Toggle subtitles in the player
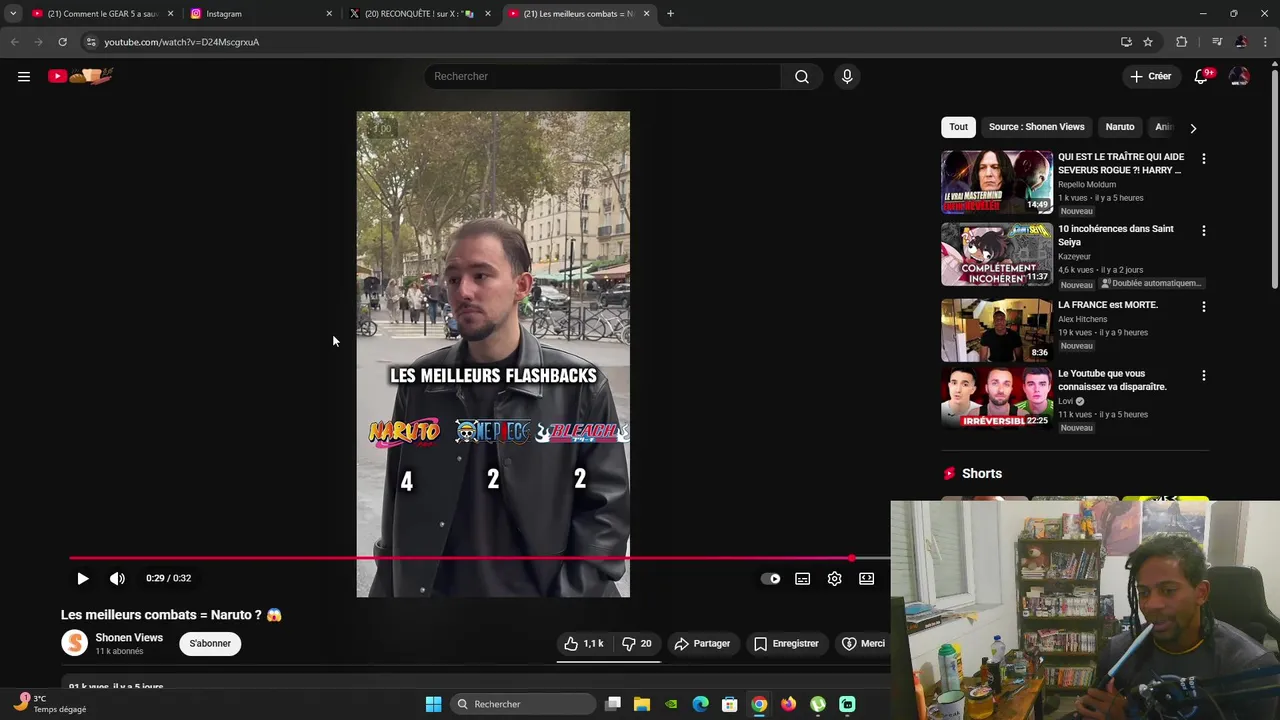This screenshot has width=1280, height=720. 802,578
